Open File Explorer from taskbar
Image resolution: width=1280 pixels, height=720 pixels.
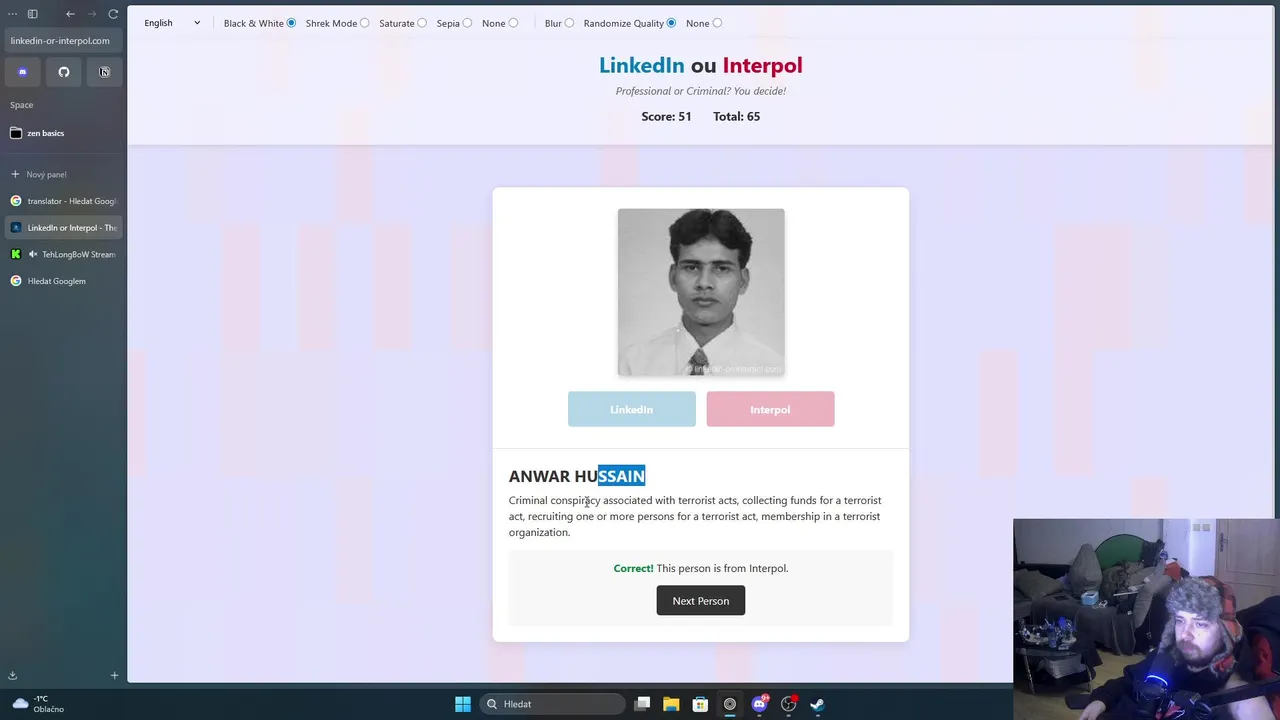671,704
